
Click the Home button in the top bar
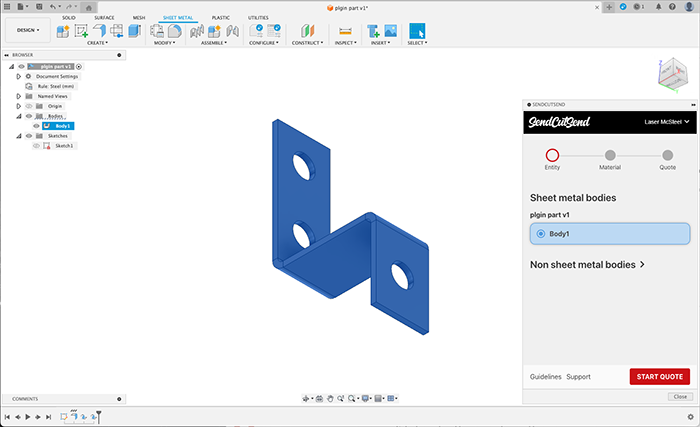point(90,7)
